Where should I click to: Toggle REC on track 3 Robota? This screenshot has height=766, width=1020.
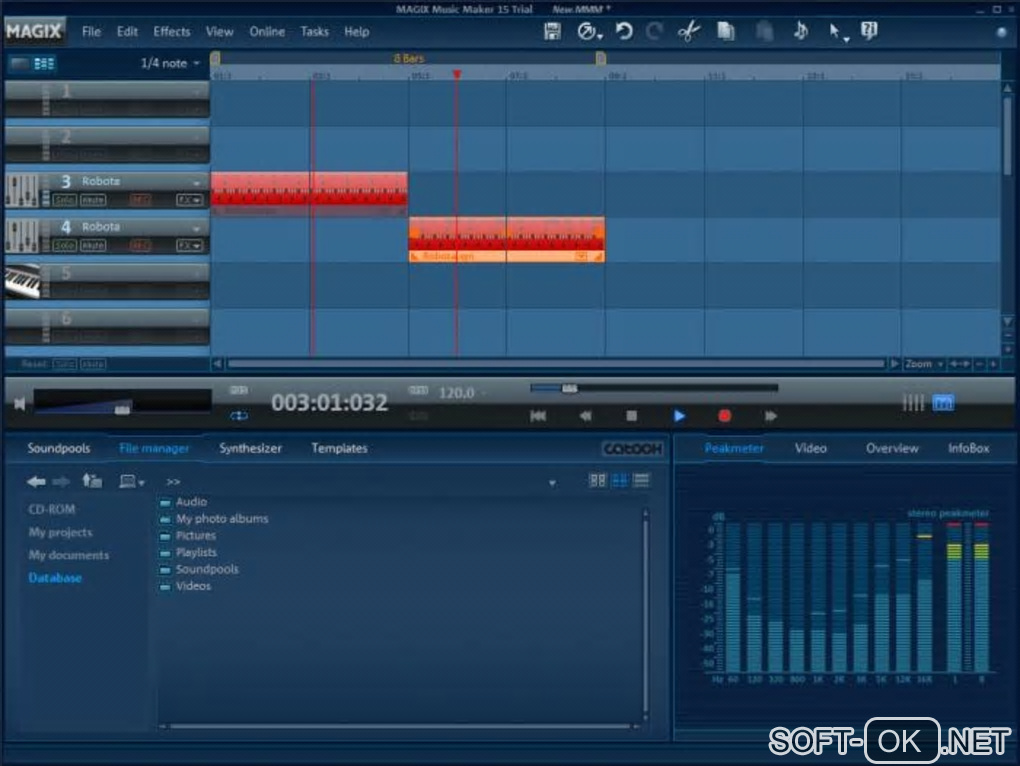140,200
